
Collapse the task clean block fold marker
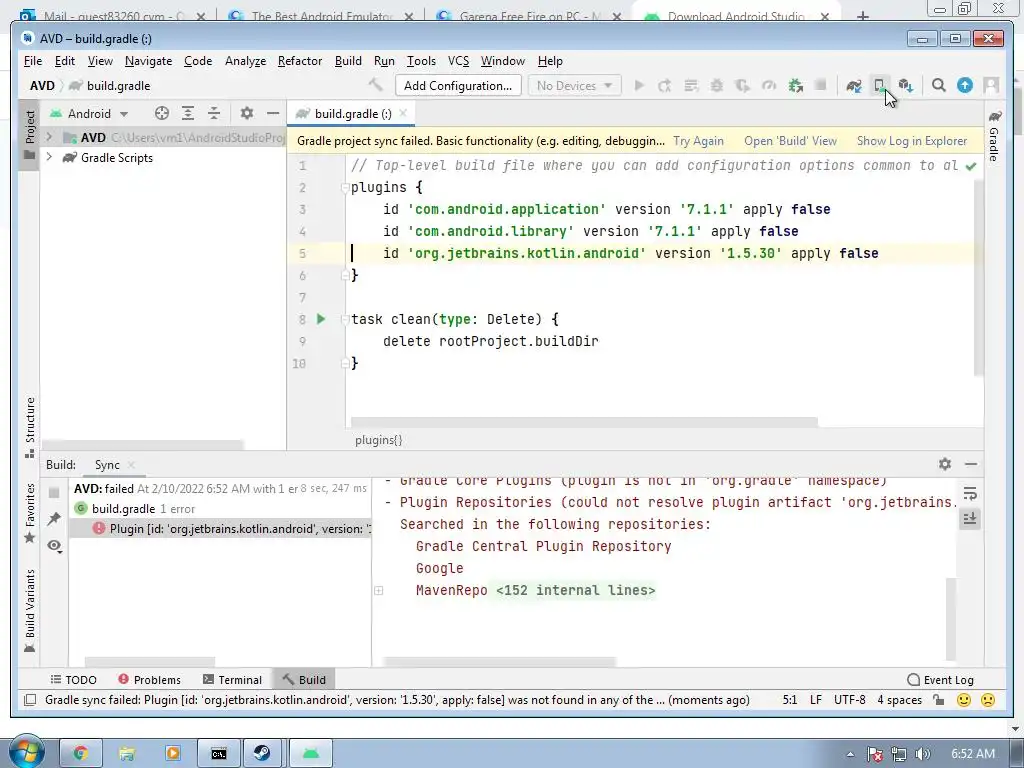tap(345, 319)
